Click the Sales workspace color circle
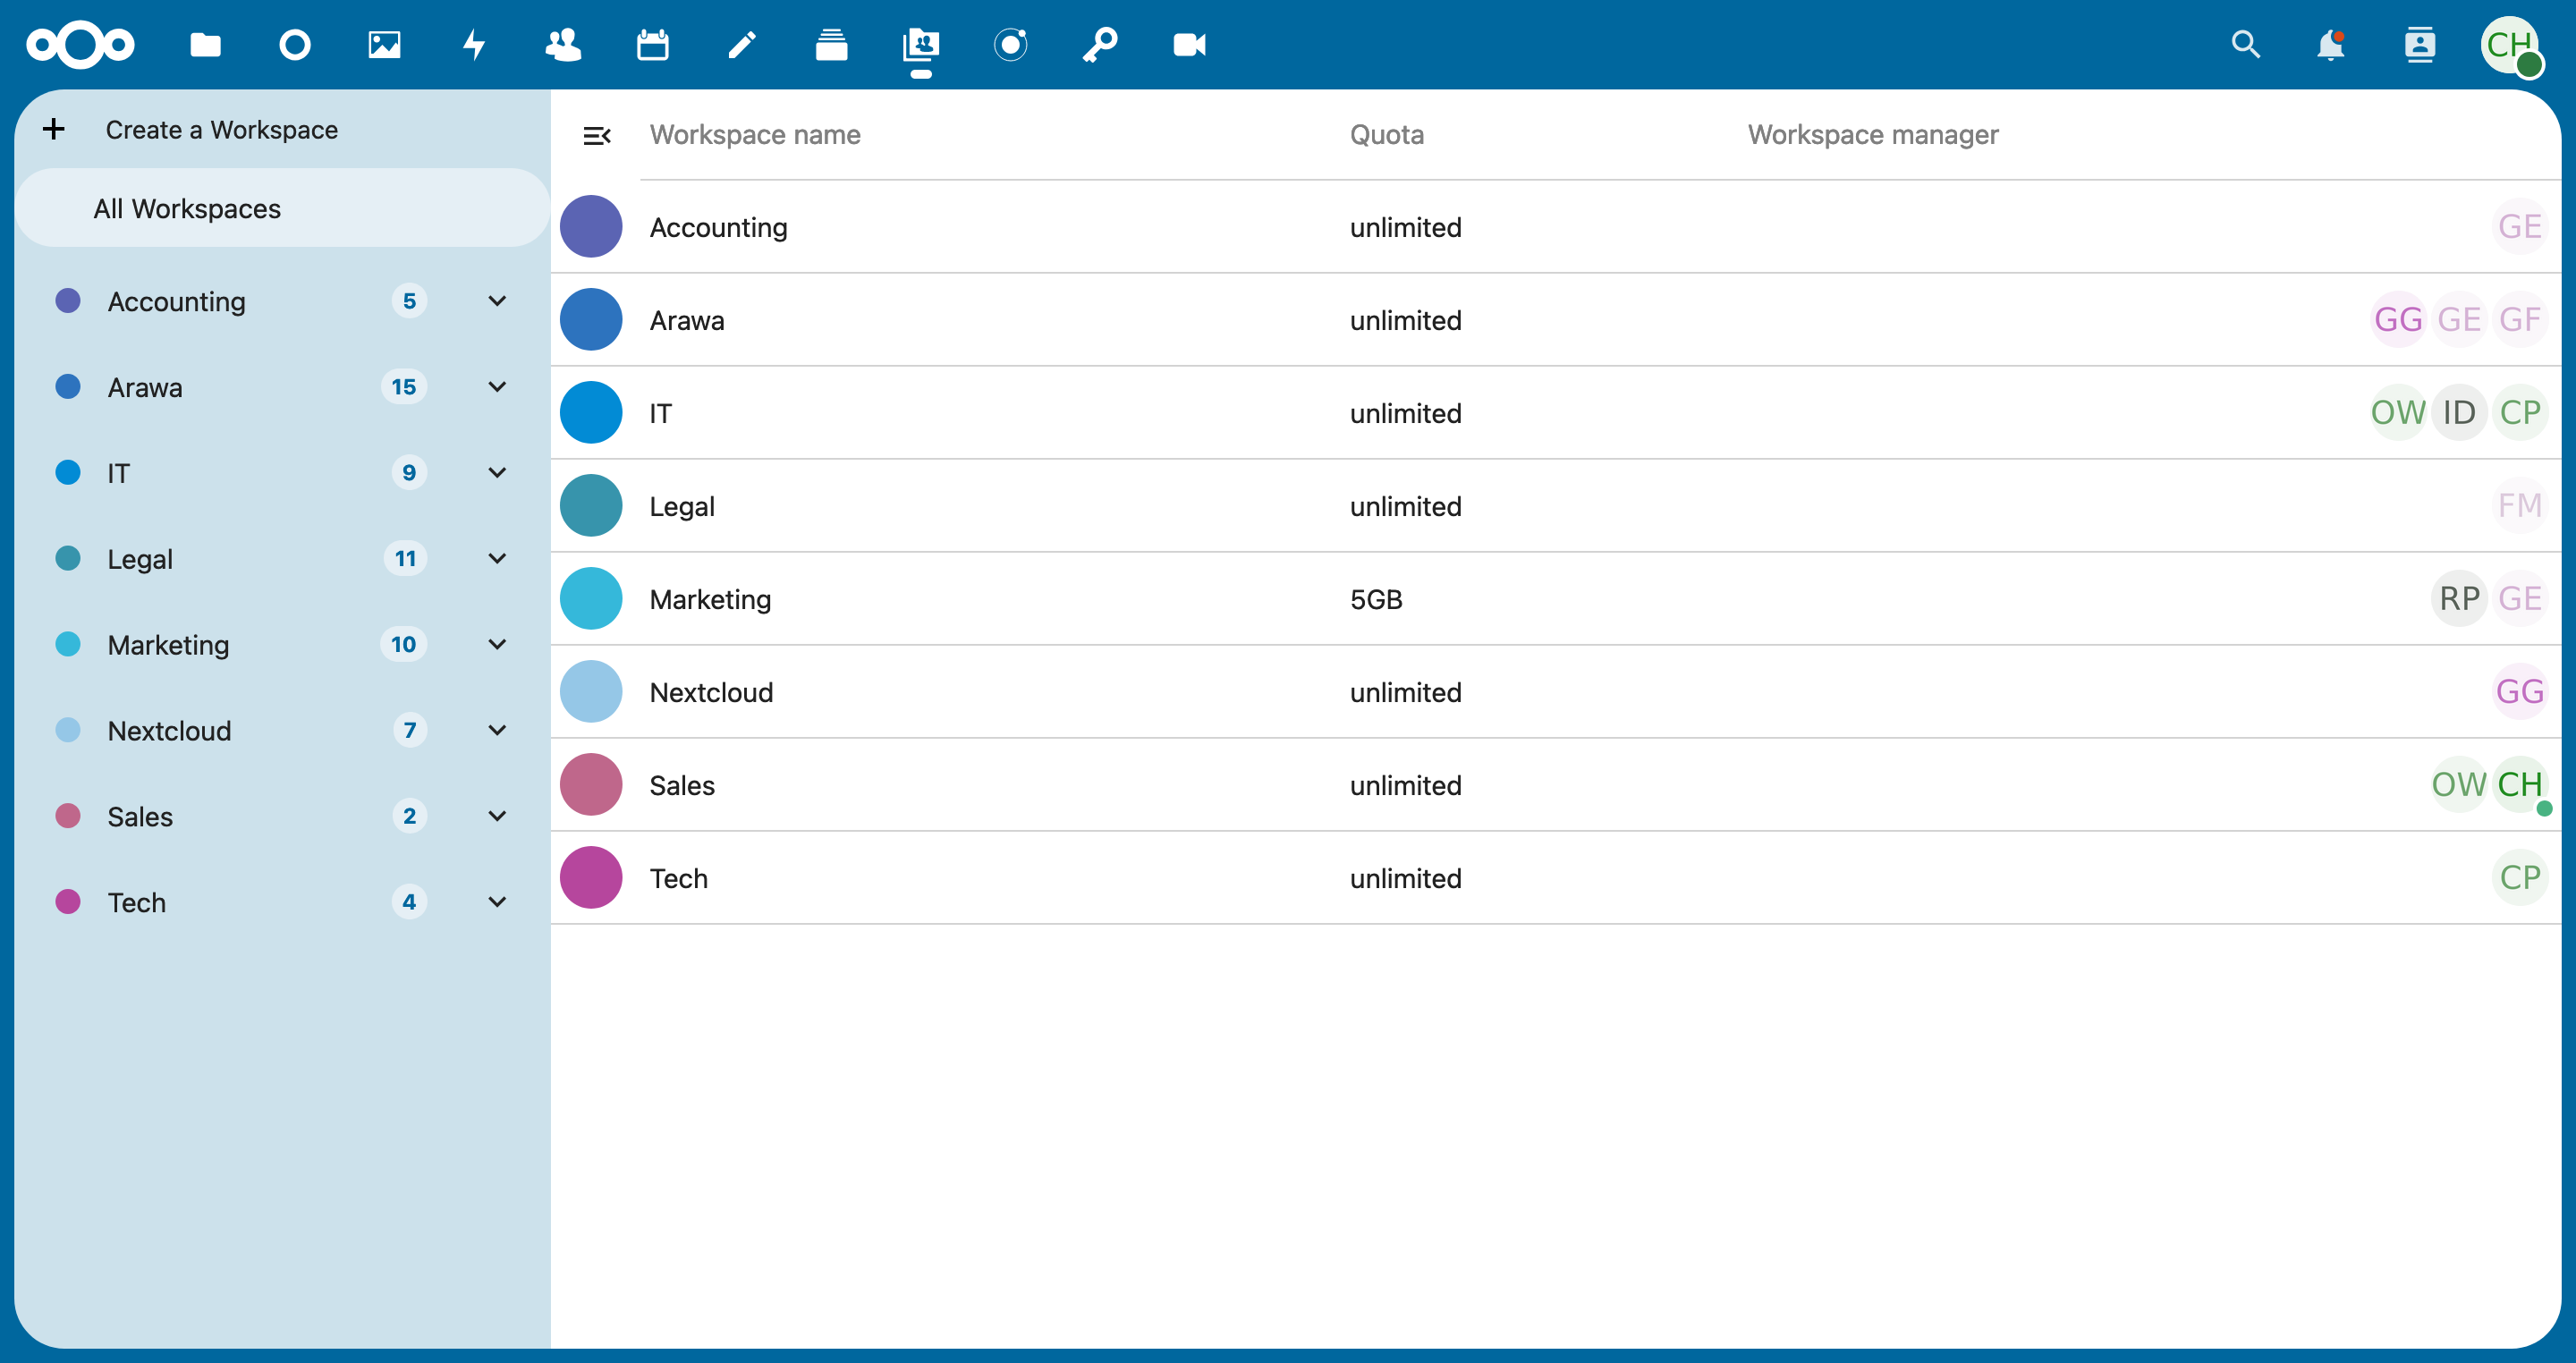The width and height of the screenshot is (2576, 1363). 591,785
